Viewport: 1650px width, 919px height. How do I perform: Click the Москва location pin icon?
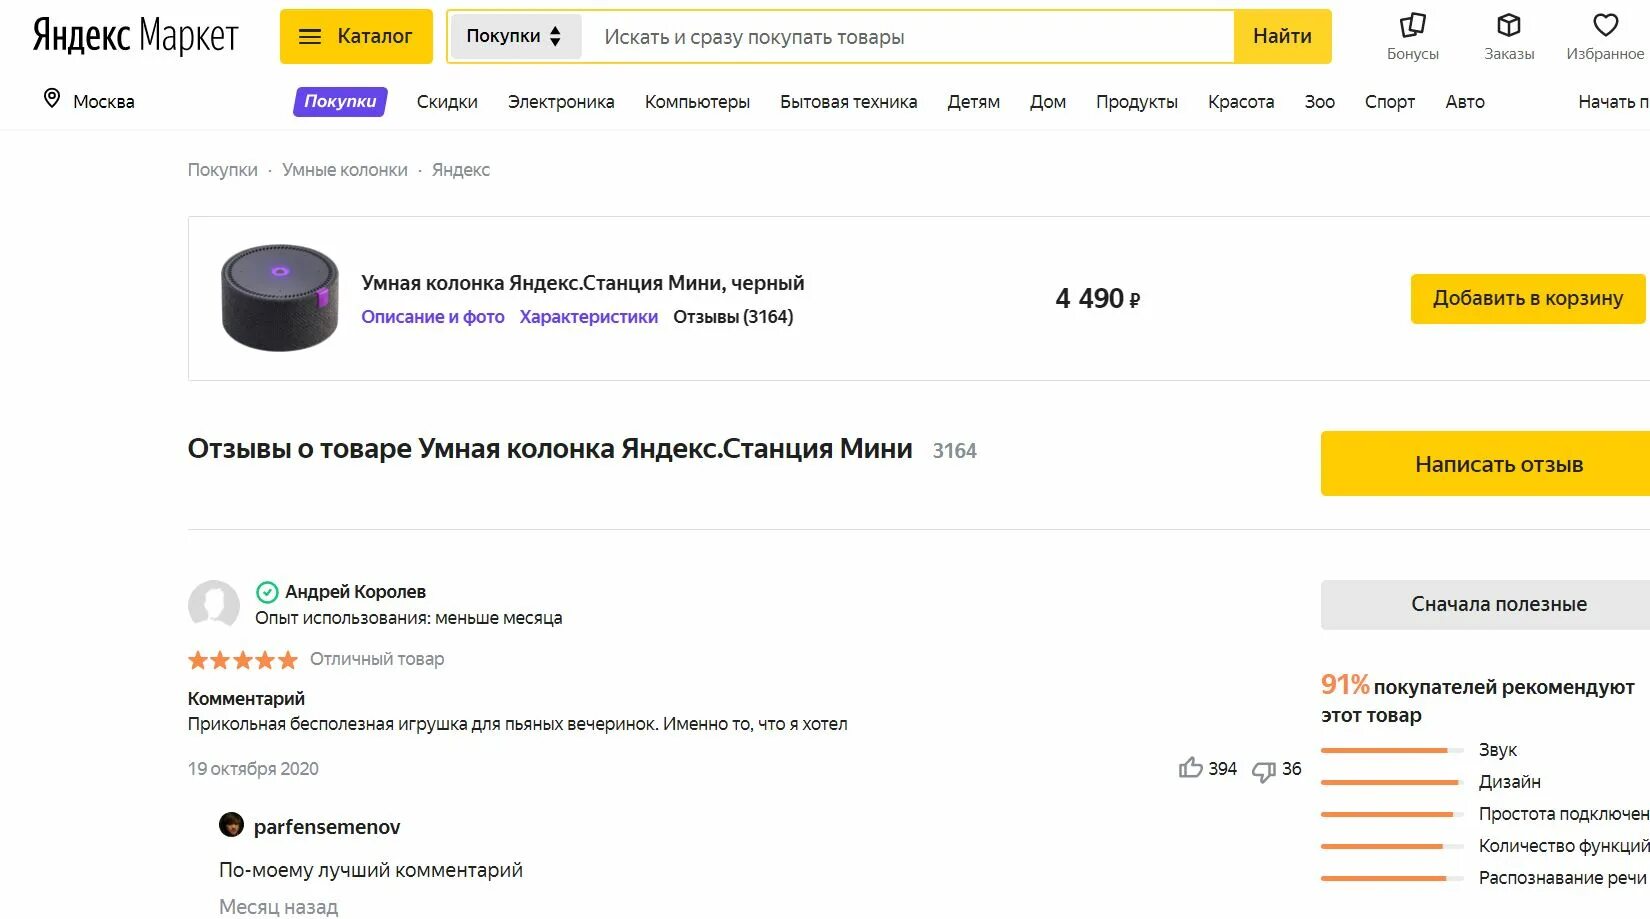click(52, 98)
